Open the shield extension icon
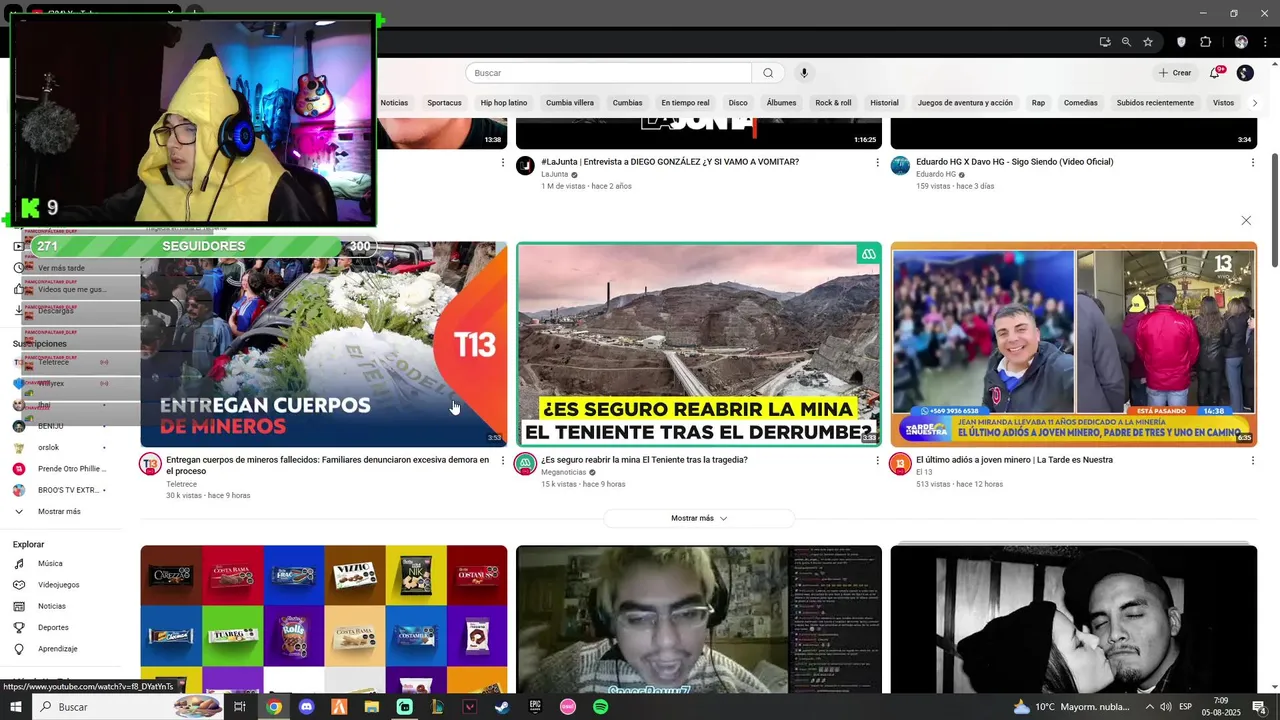Screen dimensions: 1280x720 1181,42
